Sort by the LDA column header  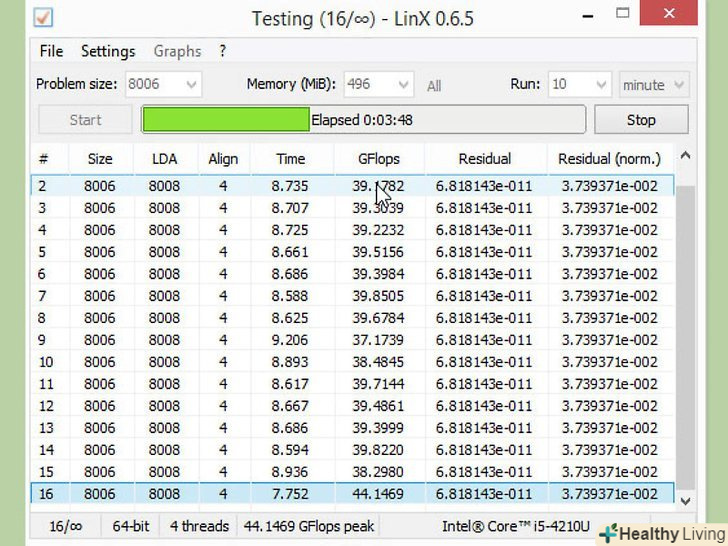pyautogui.click(x=165, y=159)
